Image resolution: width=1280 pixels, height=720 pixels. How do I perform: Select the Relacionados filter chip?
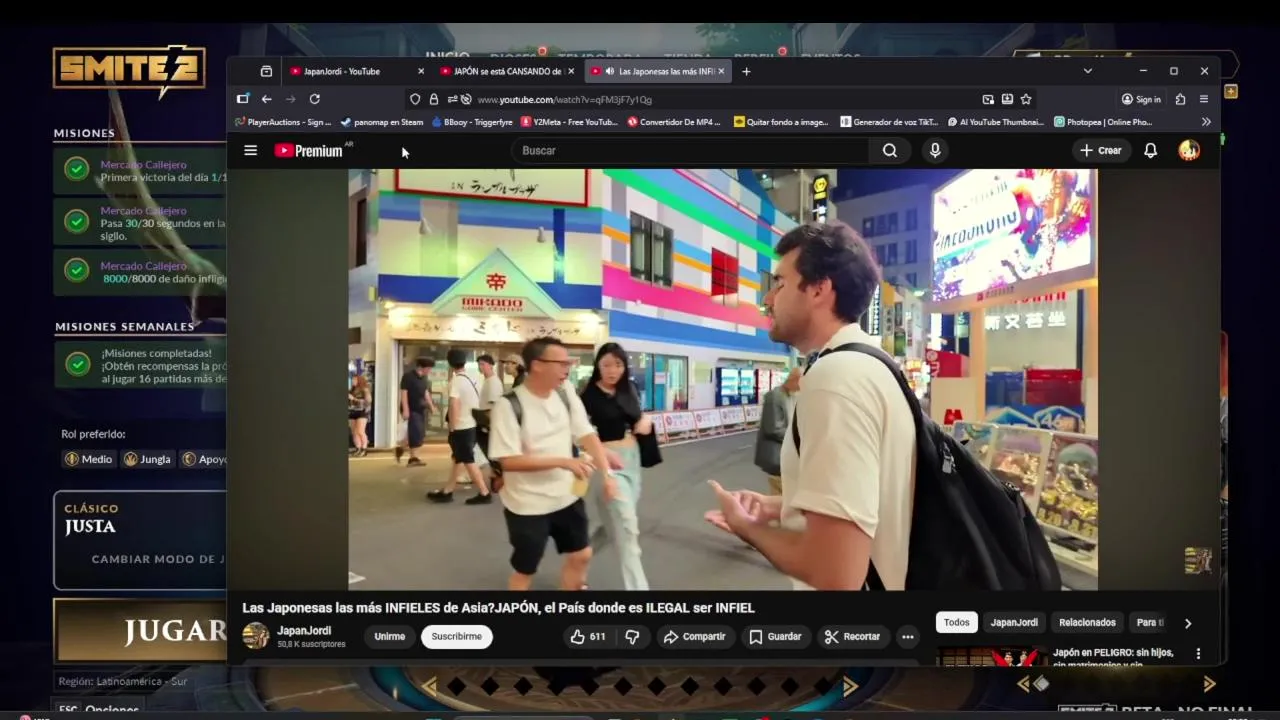(x=1087, y=622)
